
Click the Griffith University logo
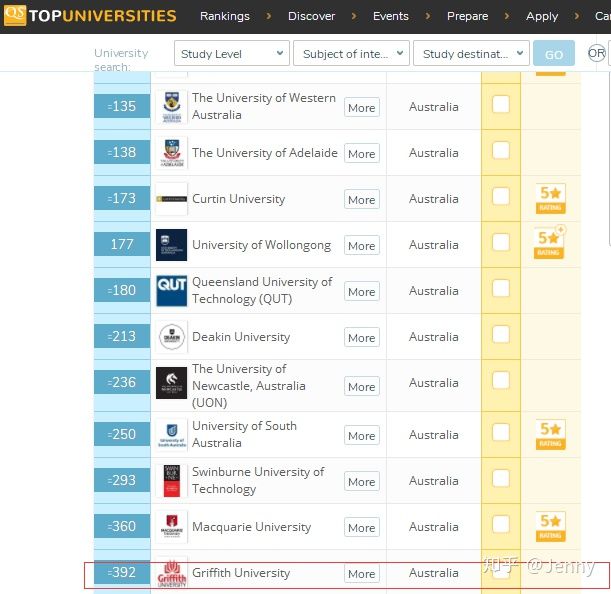(171, 573)
